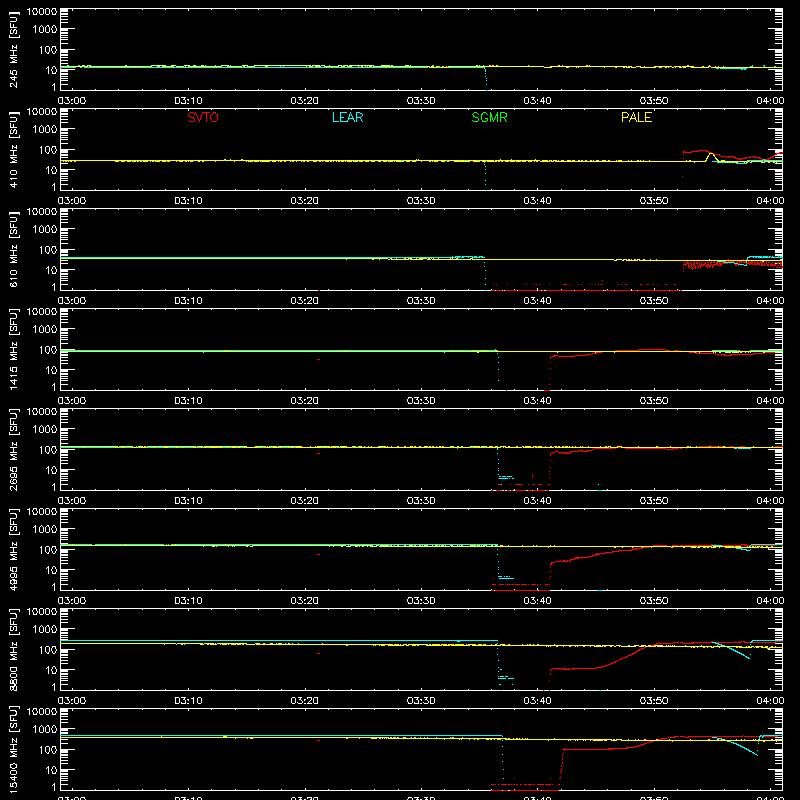Click the 03:50 tick under the 4995 MHz plot

[x=654, y=601]
